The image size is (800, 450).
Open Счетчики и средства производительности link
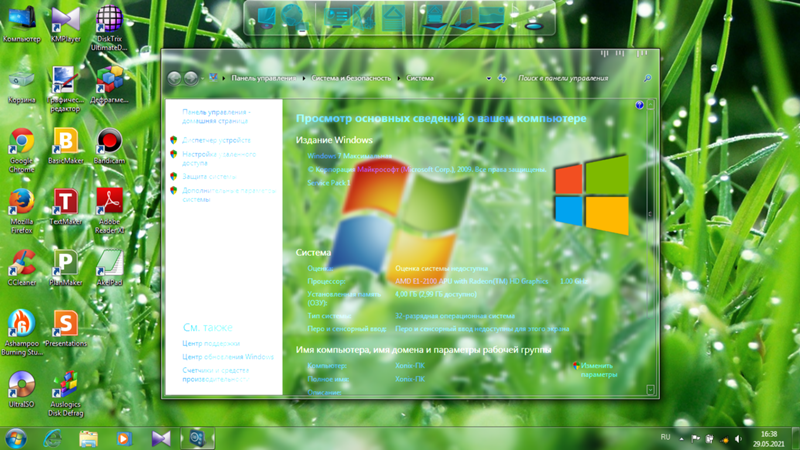pyautogui.click(x=215, y=374)
